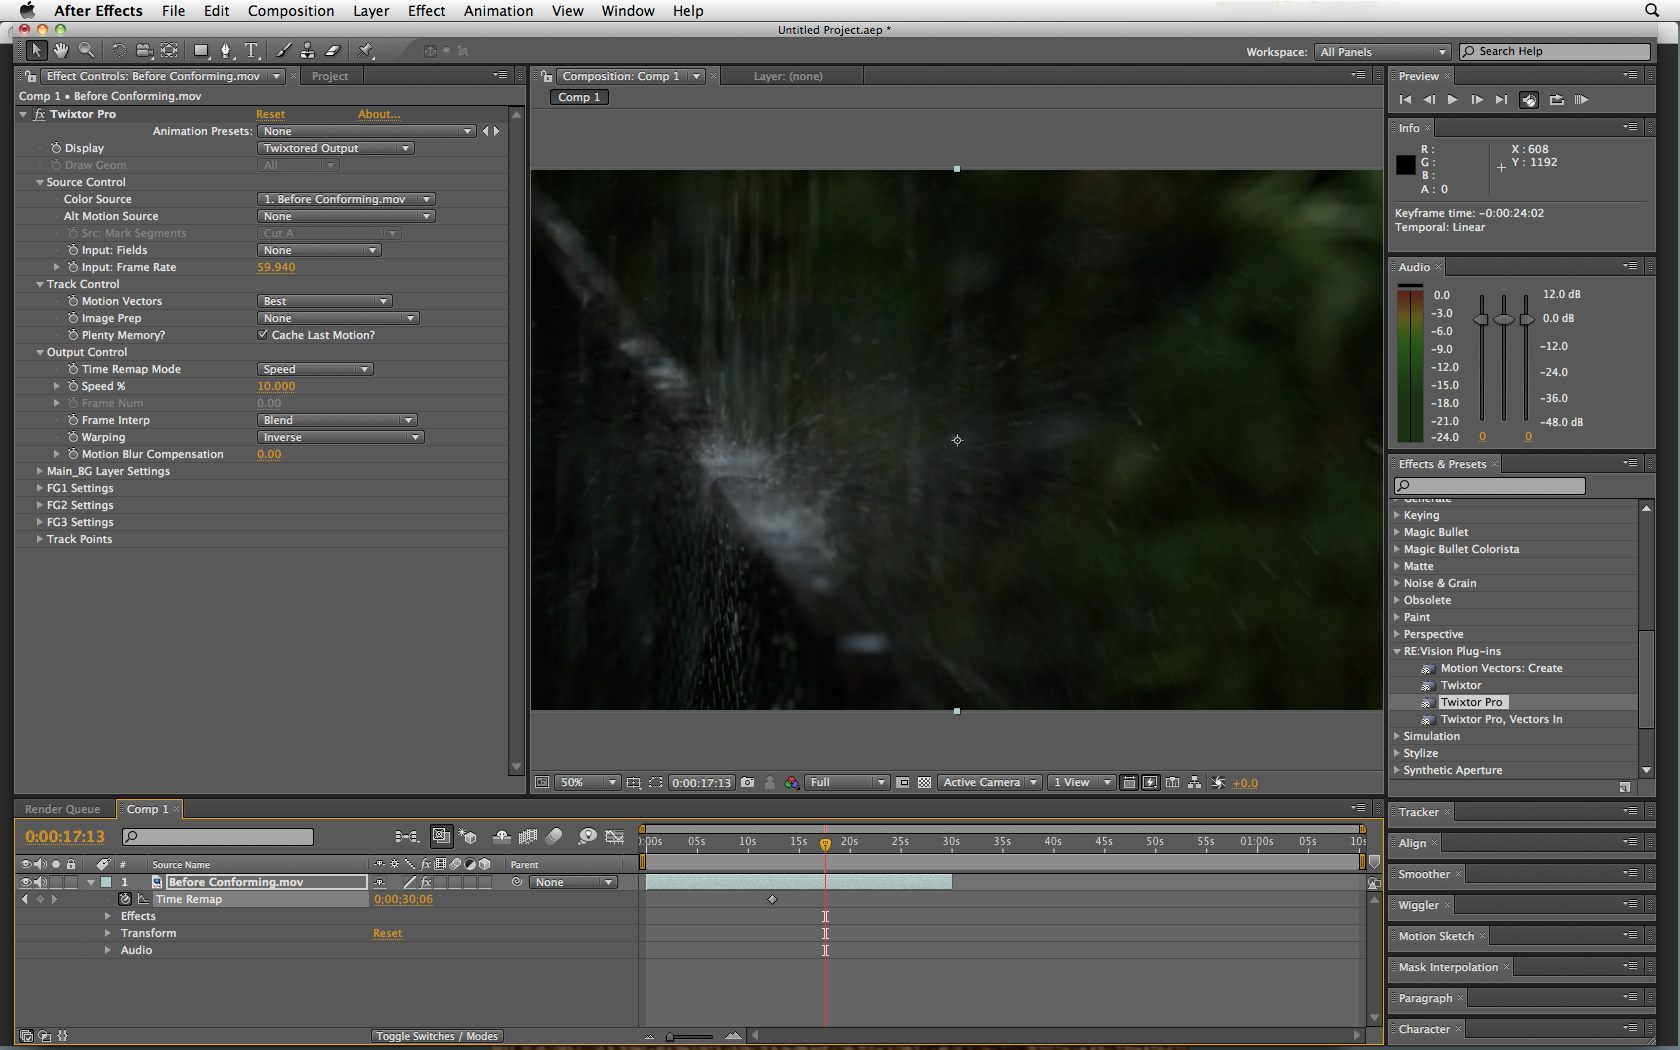Click About... link for Twixtor Pro

coord(379,114)
